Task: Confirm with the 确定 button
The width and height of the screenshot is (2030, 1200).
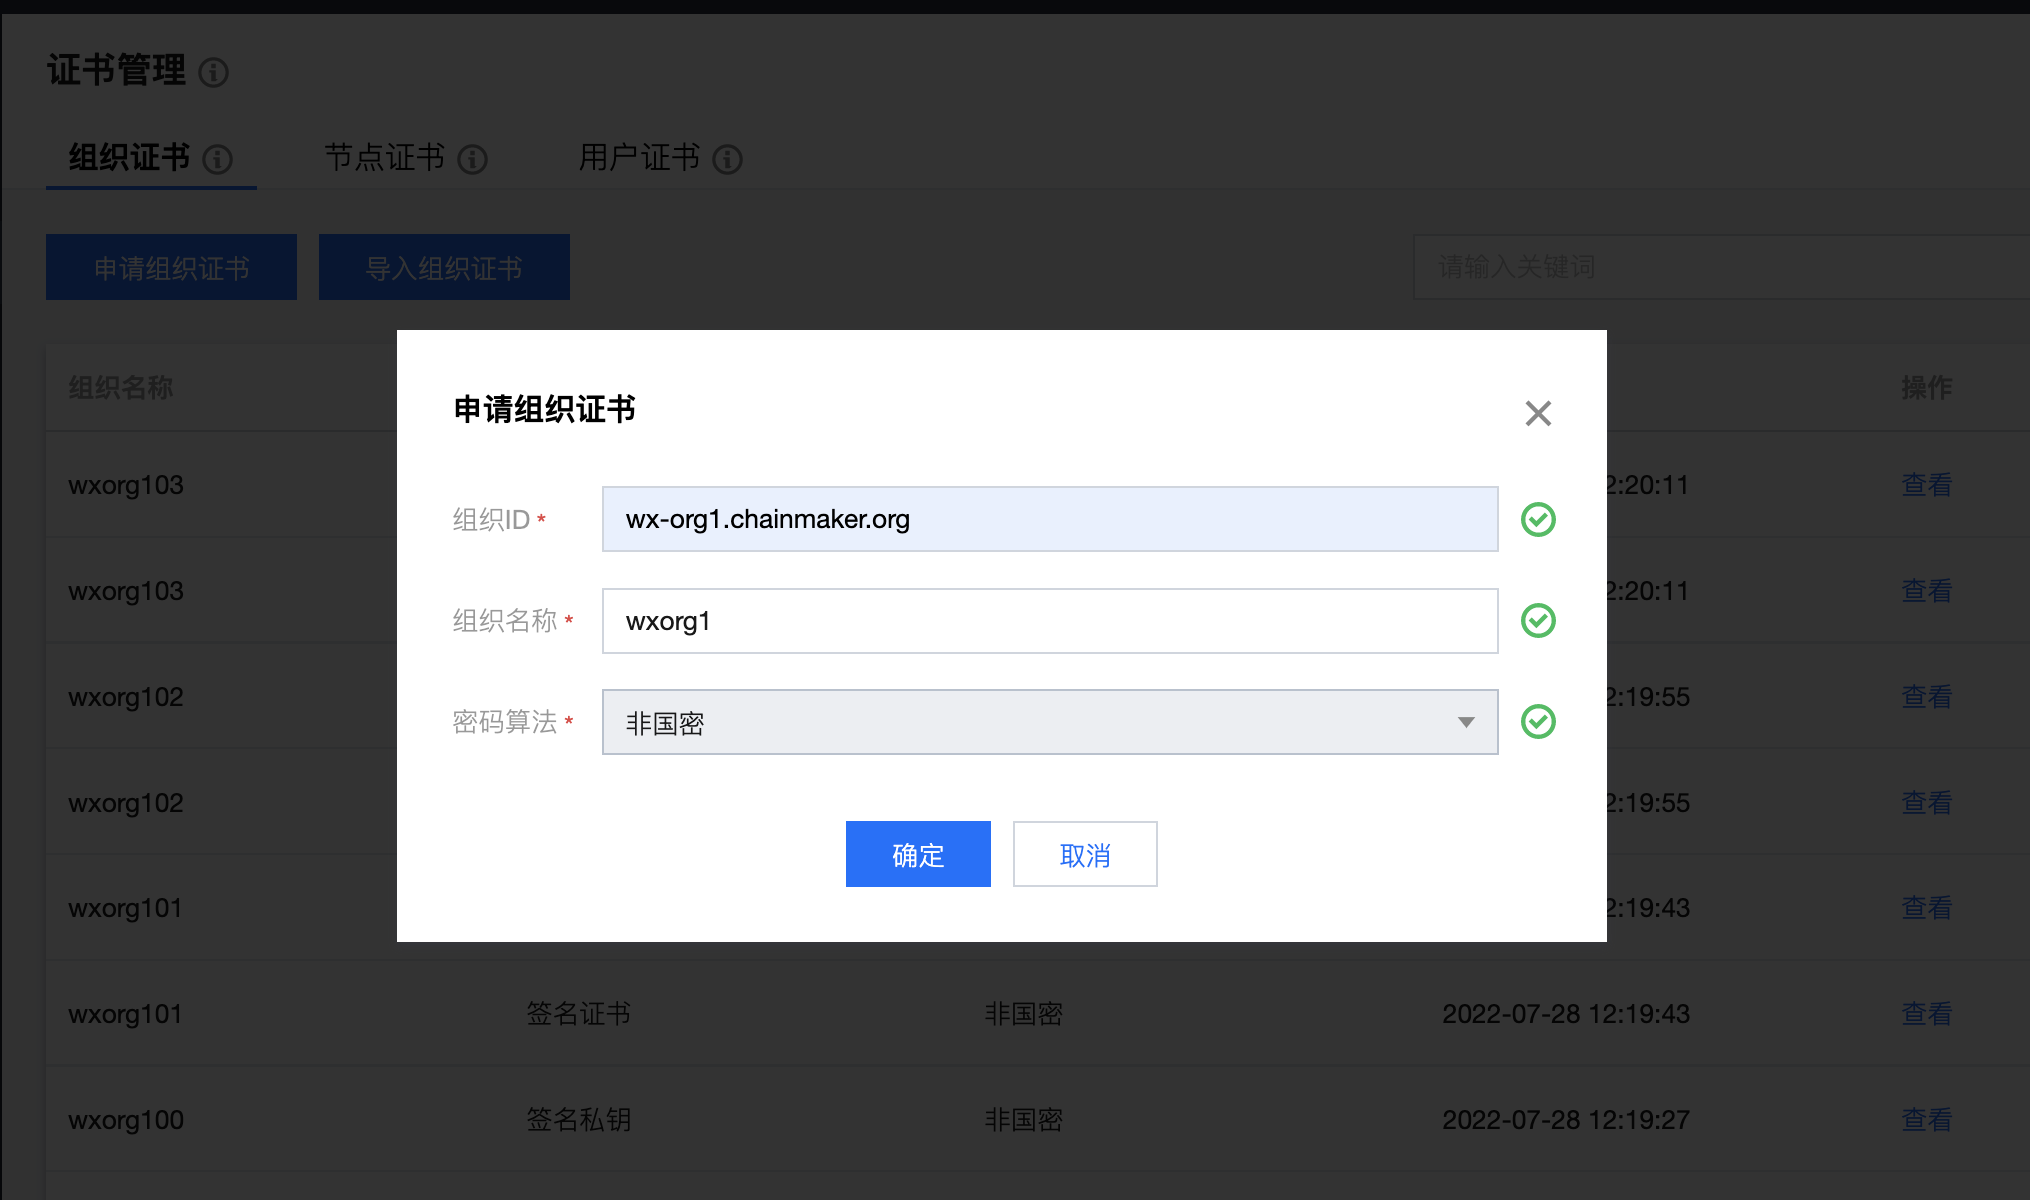Action: coord(918,854)
